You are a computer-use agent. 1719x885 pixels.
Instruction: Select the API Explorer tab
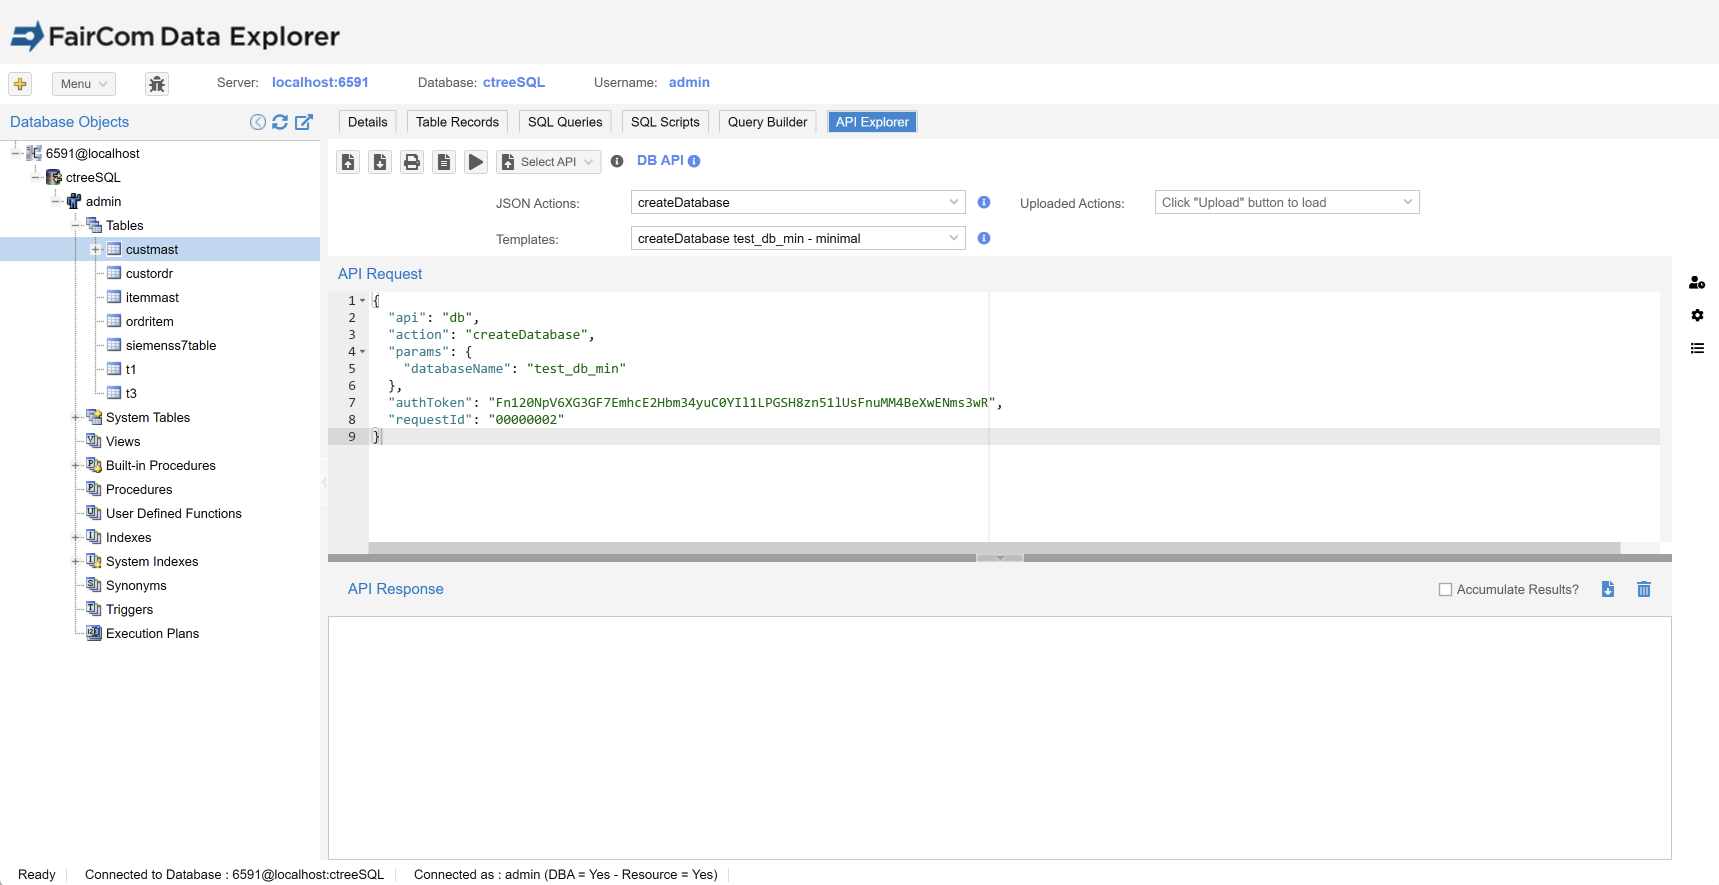point(872,122)
